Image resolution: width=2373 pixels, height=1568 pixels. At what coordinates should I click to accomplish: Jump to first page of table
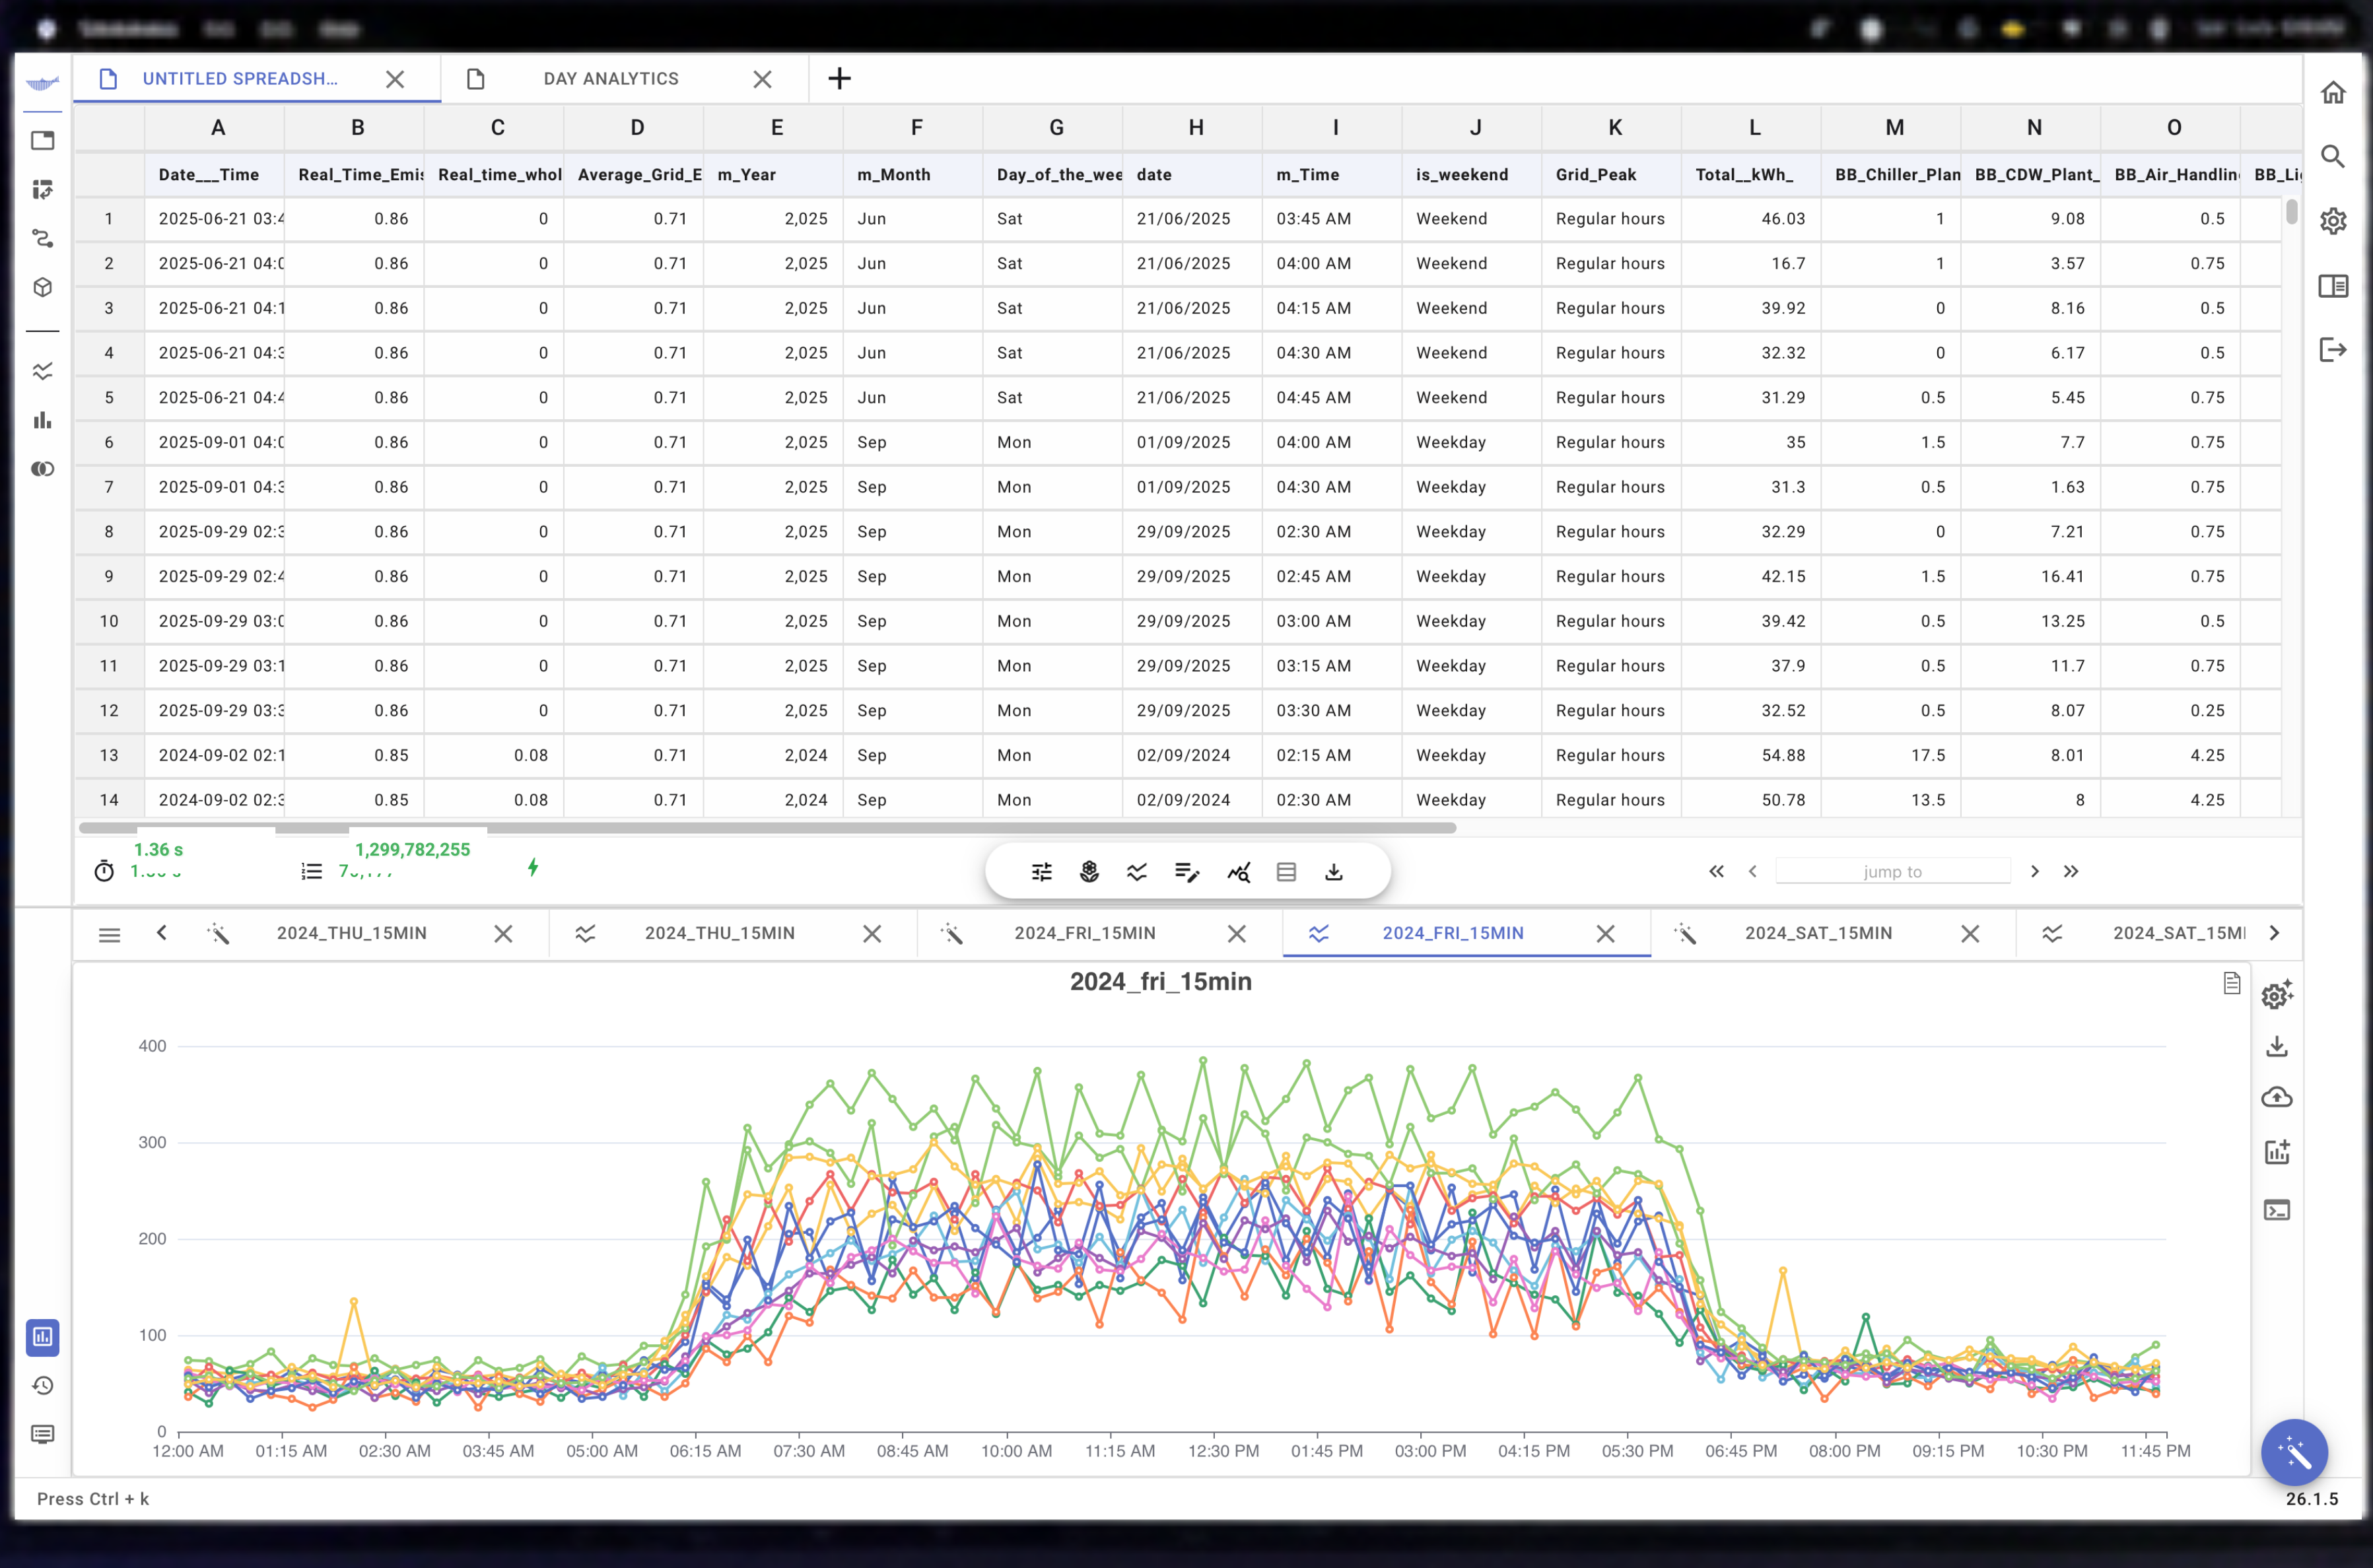pos(1717,871)
